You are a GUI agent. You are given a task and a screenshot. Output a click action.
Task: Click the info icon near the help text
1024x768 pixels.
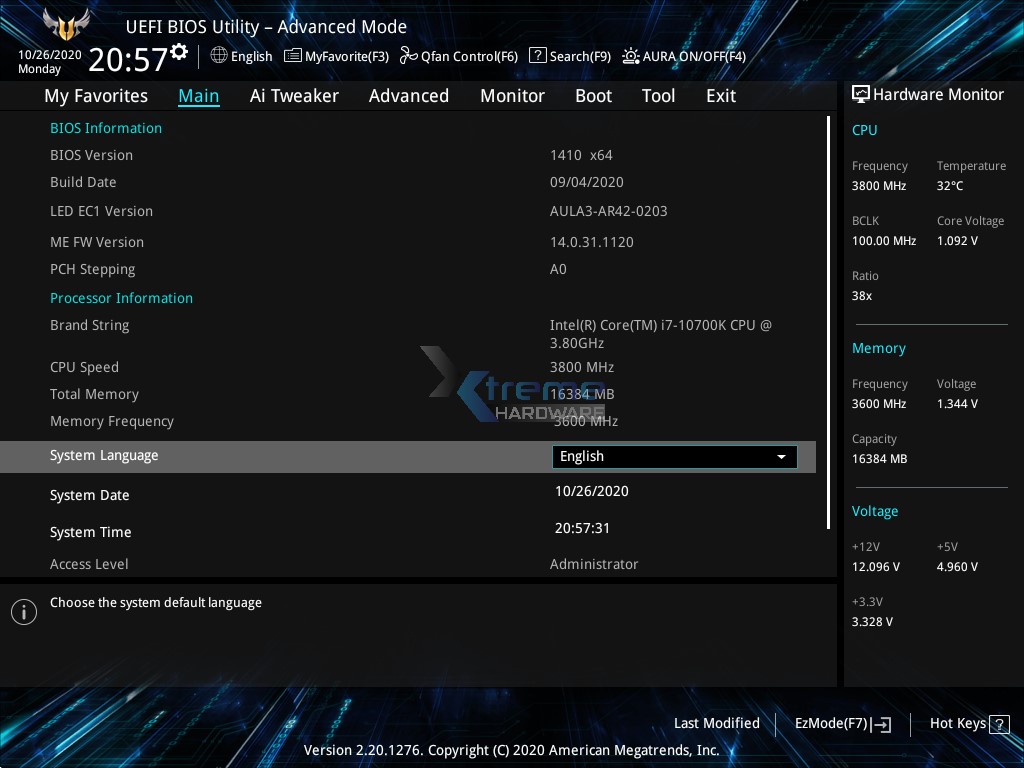pyautogui.click(x=23, y=611)
